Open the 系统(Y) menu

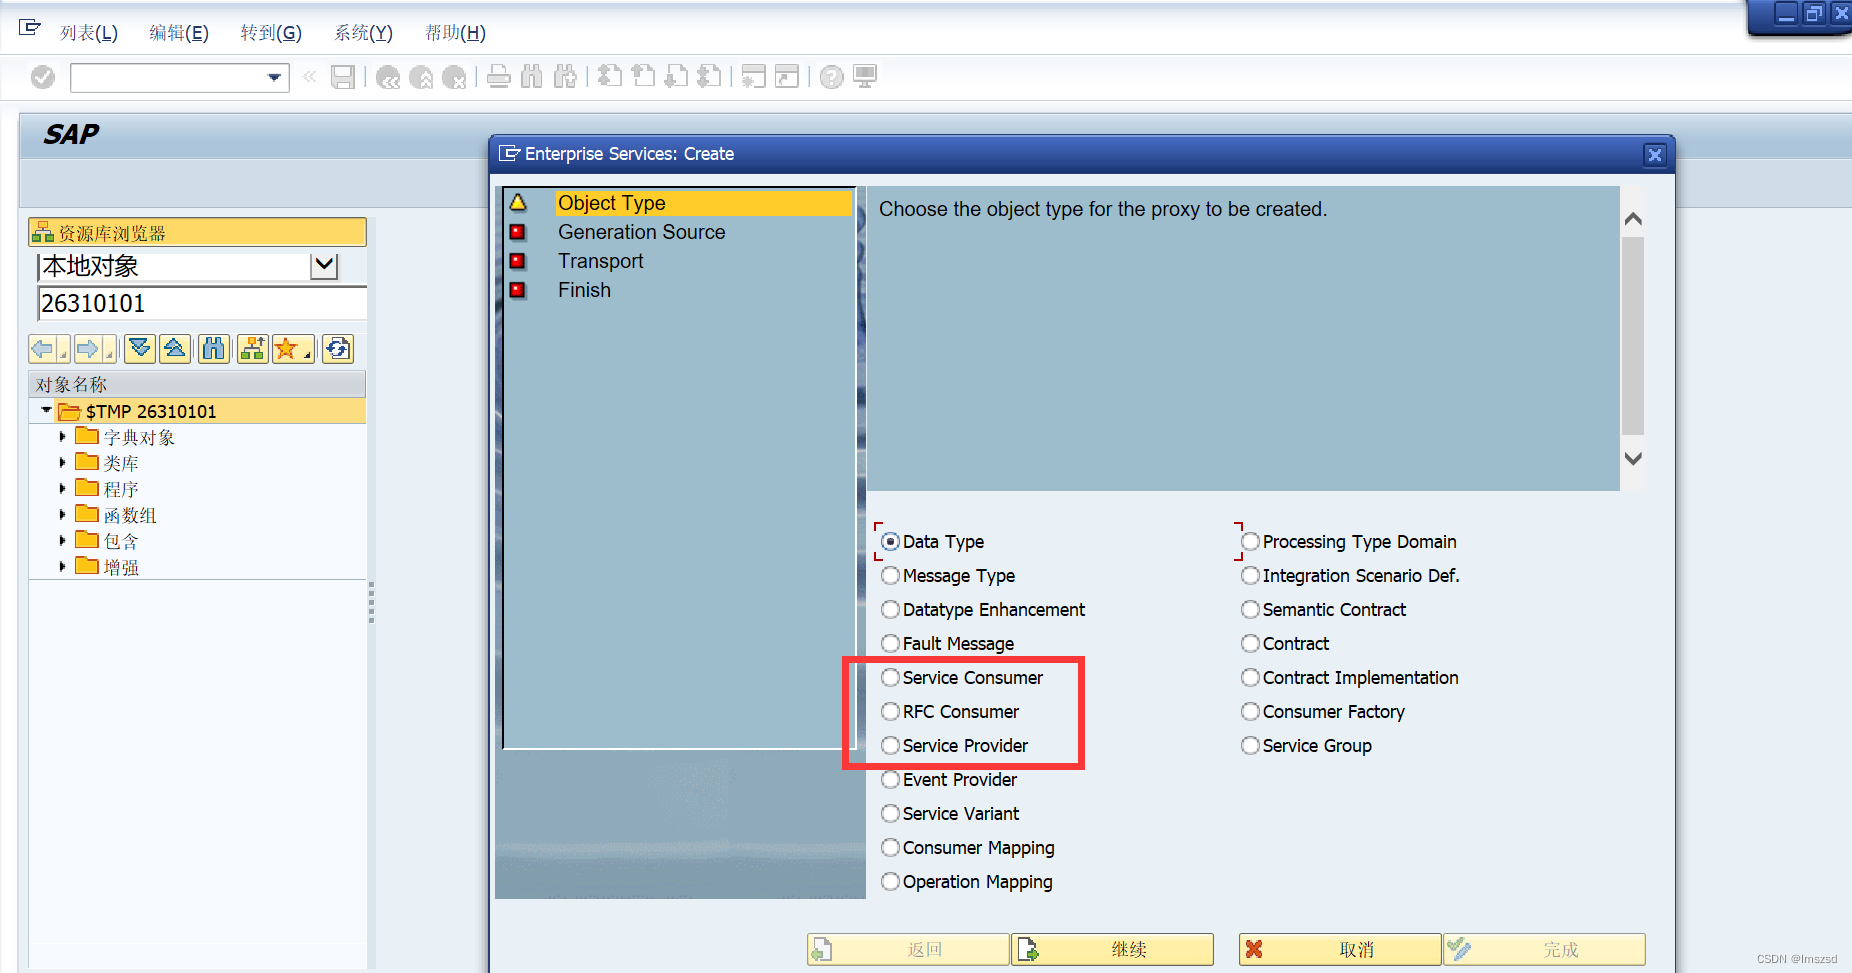[364, 33]
